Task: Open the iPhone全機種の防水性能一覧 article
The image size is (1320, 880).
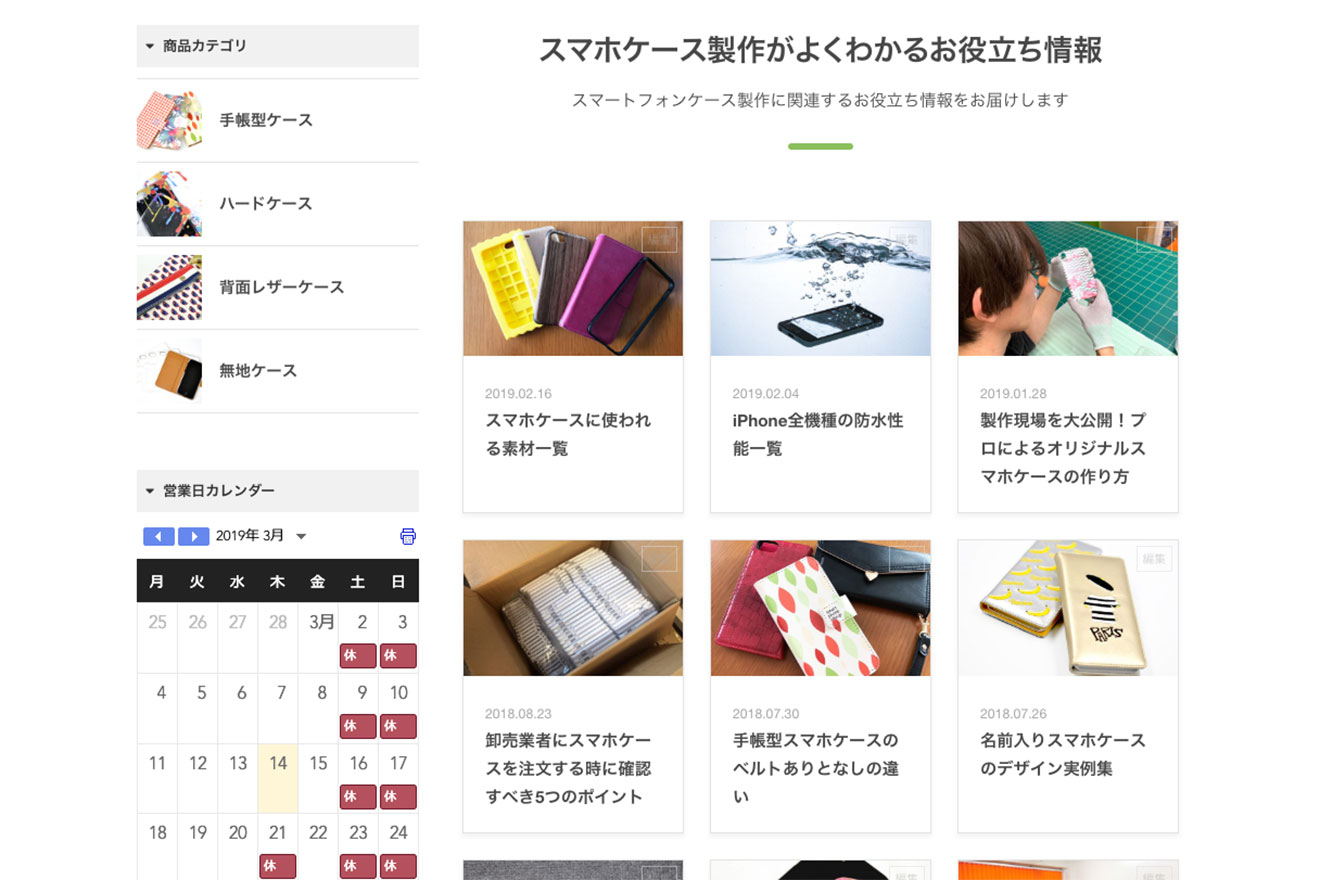Action: point(816,434)
